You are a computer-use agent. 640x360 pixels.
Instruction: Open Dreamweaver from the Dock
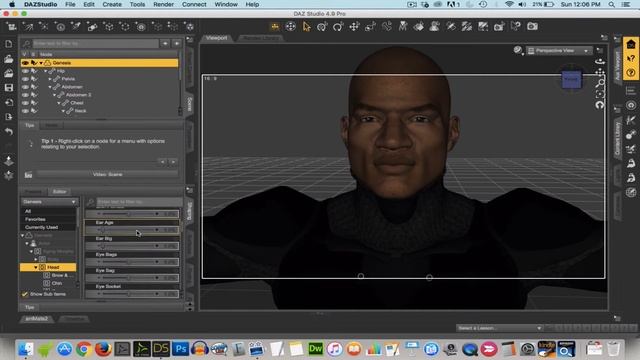pos(315,349)
